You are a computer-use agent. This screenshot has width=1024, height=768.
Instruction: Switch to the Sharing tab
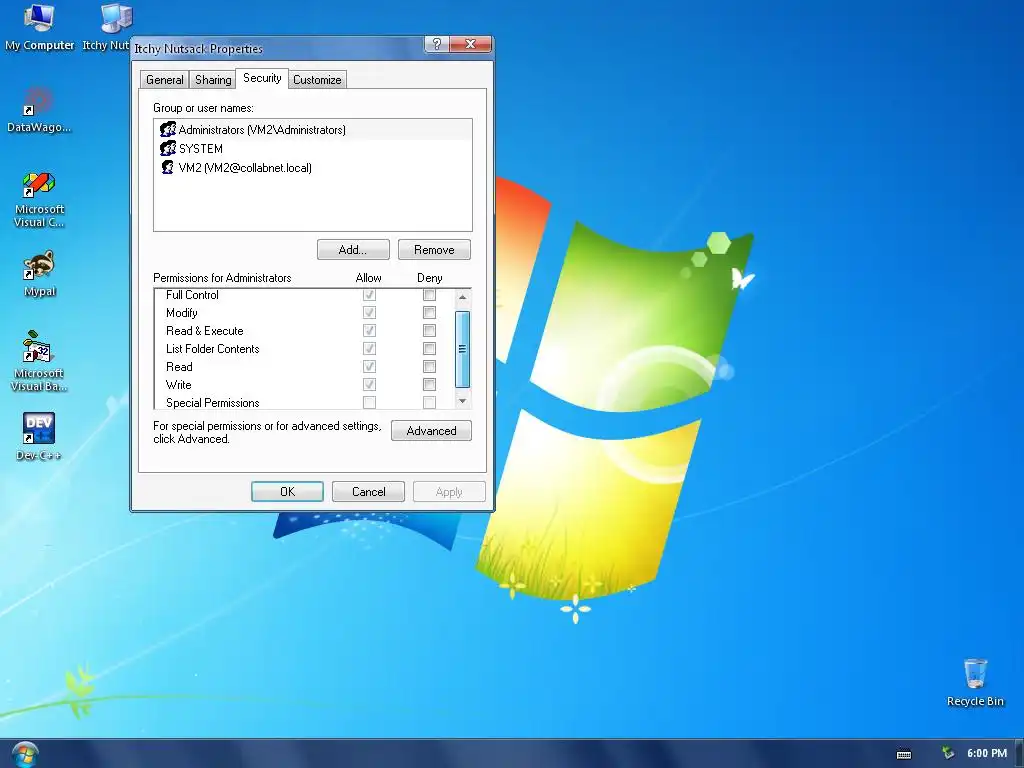[x=213, y=80]
